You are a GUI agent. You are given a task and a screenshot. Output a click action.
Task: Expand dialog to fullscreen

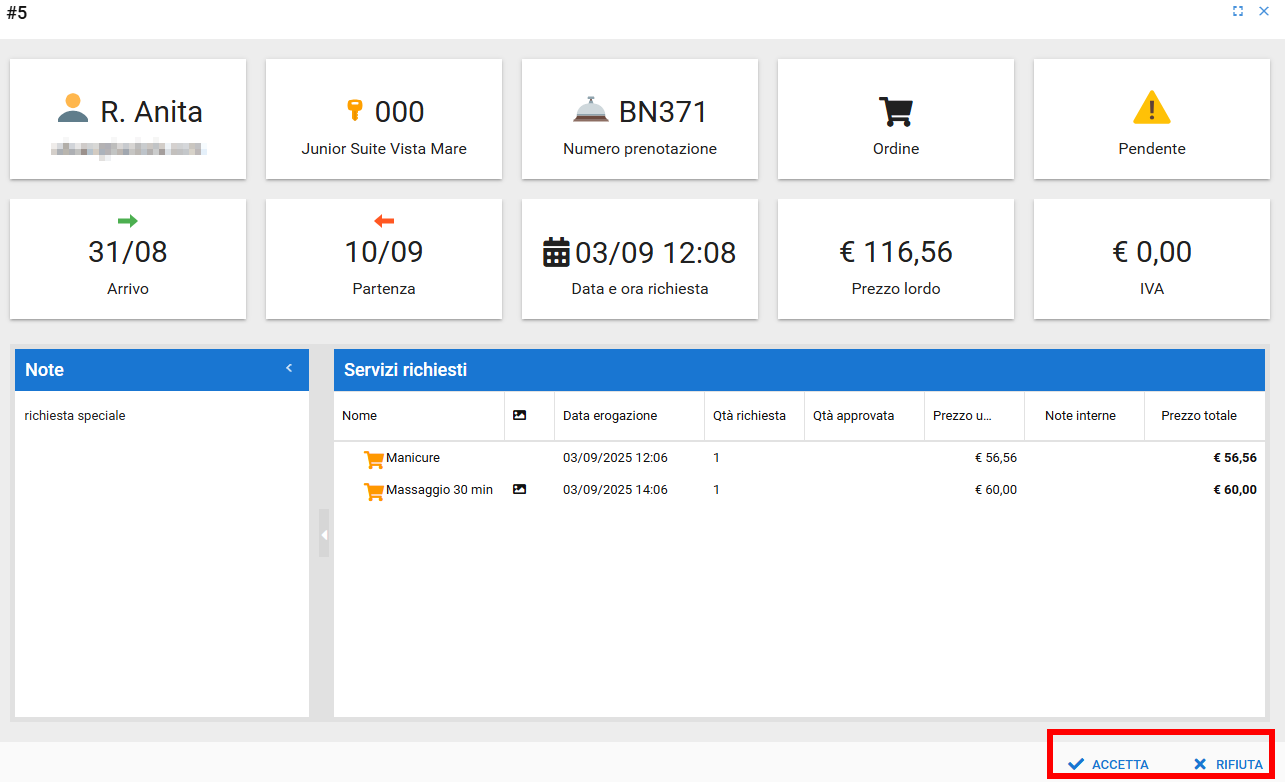pyautogui.click(x=1238, y=11)
